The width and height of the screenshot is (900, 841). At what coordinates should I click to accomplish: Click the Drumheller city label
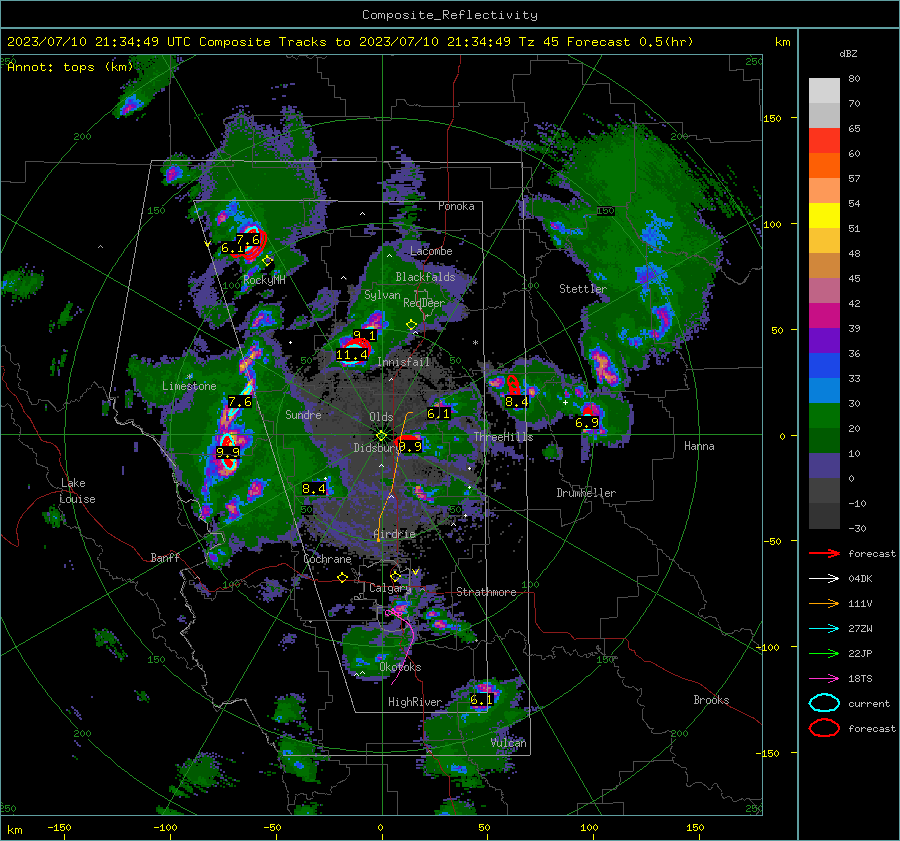(586, 493)
